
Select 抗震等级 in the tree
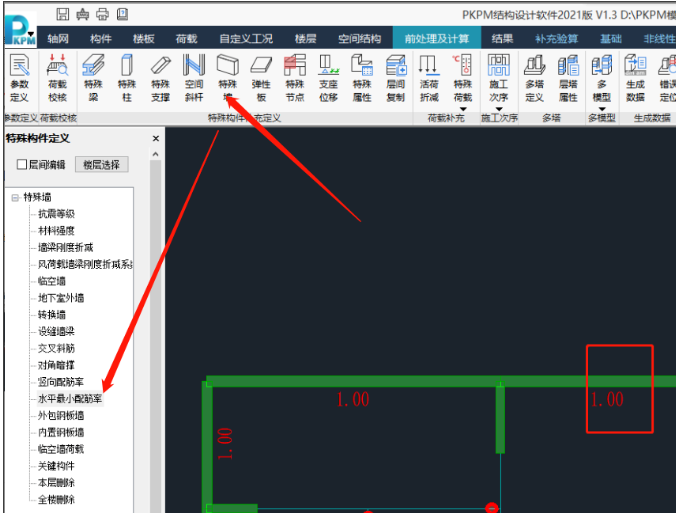point(56,214)
